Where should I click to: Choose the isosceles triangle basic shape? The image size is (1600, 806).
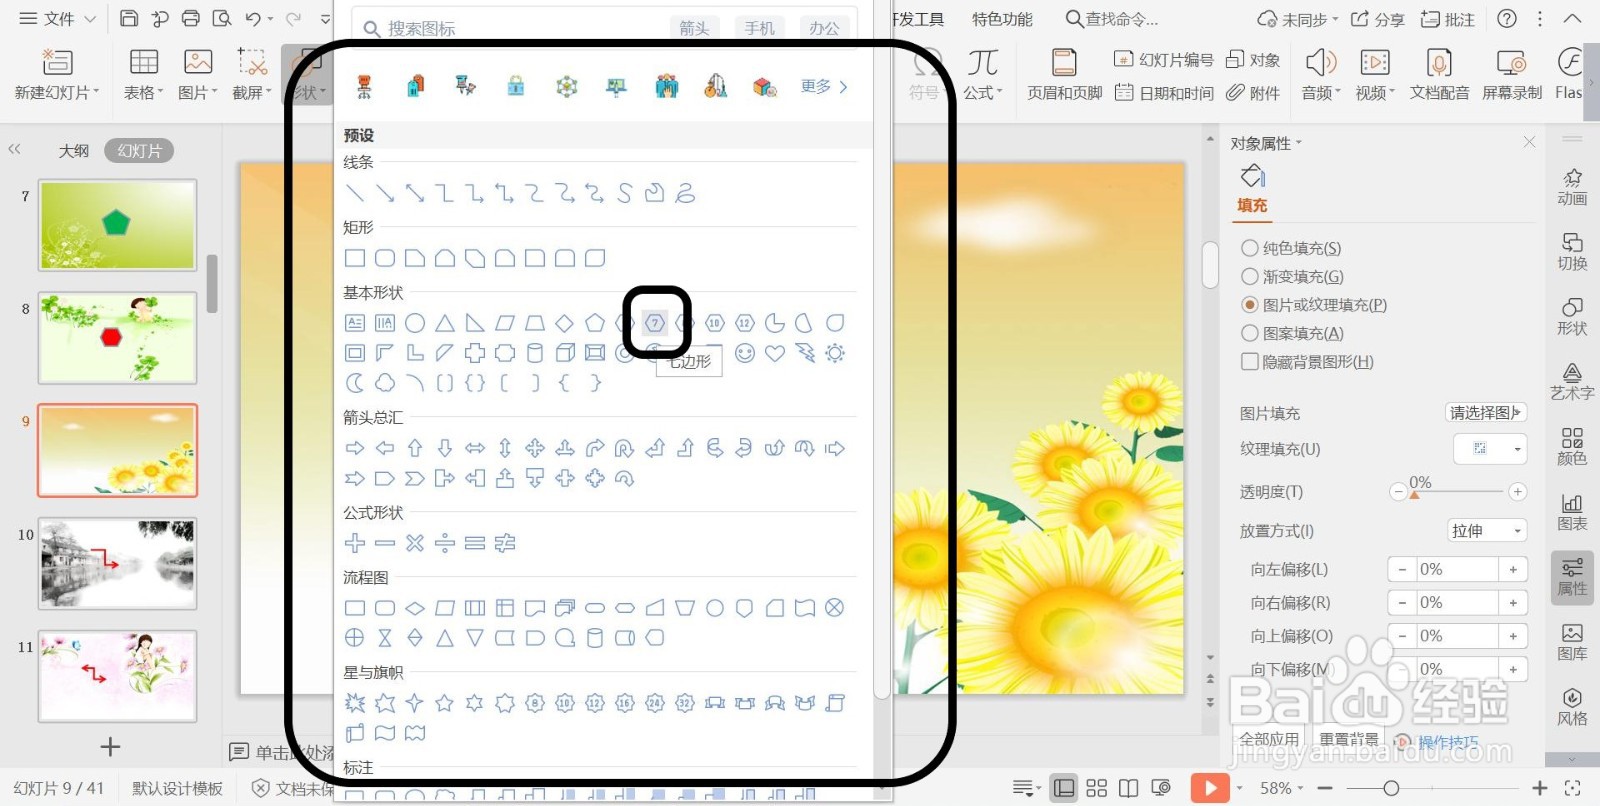pyautogui.click(x=445, y=323)
